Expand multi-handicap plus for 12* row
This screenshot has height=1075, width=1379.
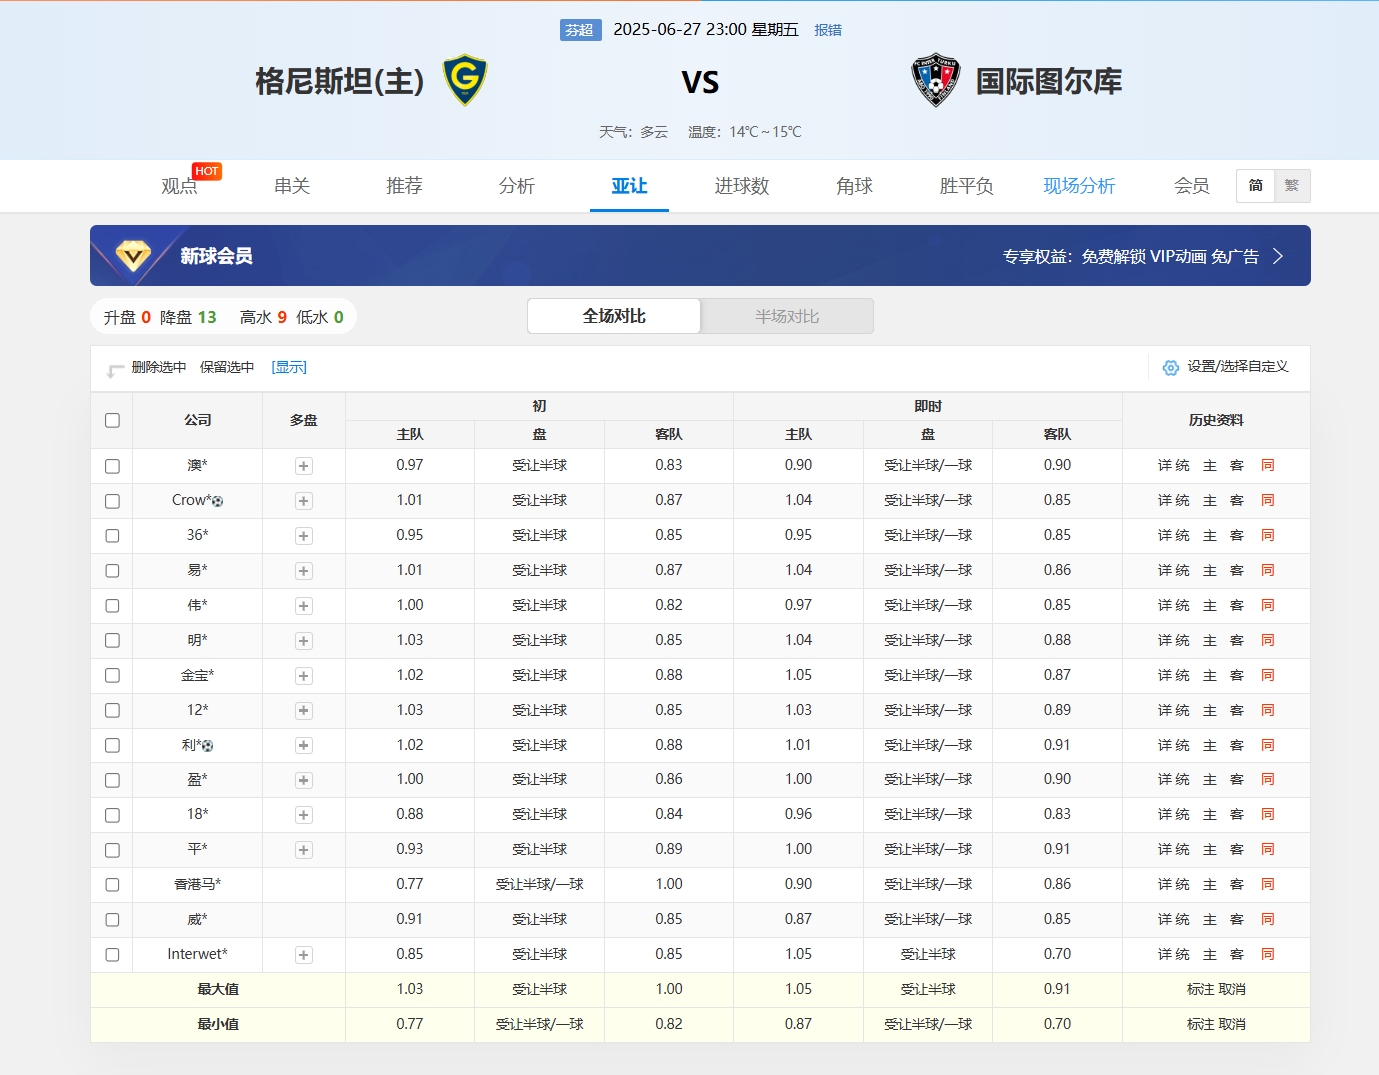304,711
